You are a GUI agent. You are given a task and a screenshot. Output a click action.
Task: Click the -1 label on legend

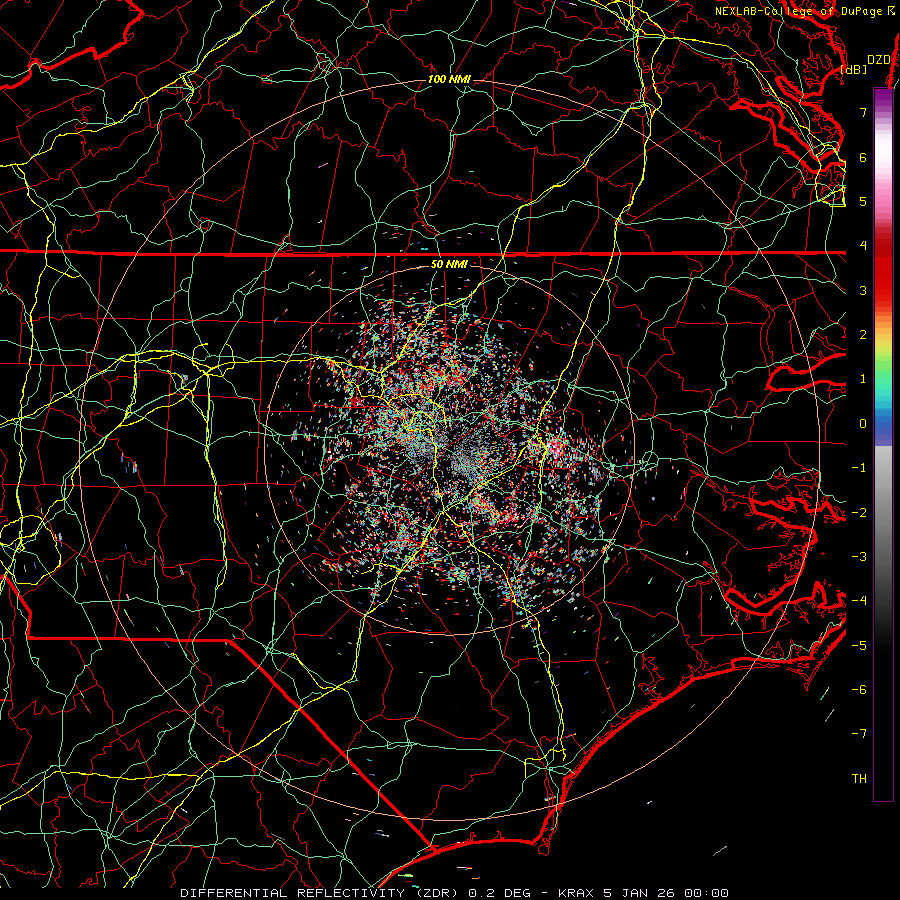(x=859, y=468)
